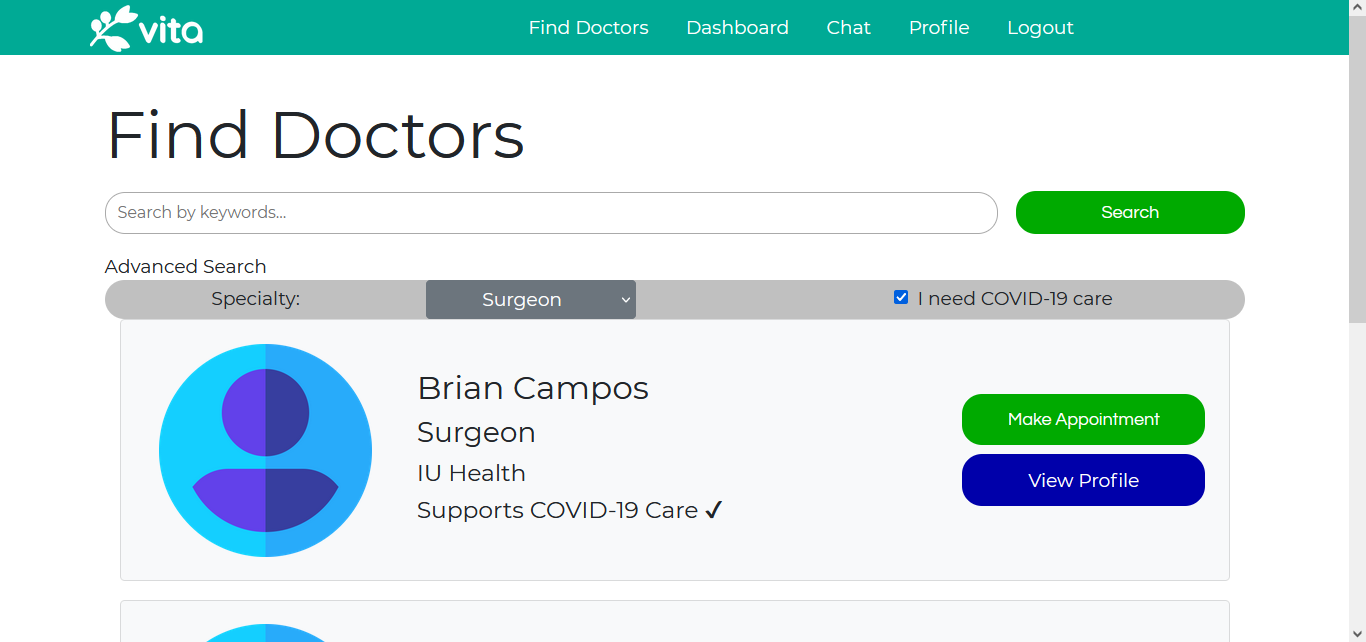This screenshot has width=1366, height=642.
Task: Expand the Advanced Search section
Action: pos(185,266)
